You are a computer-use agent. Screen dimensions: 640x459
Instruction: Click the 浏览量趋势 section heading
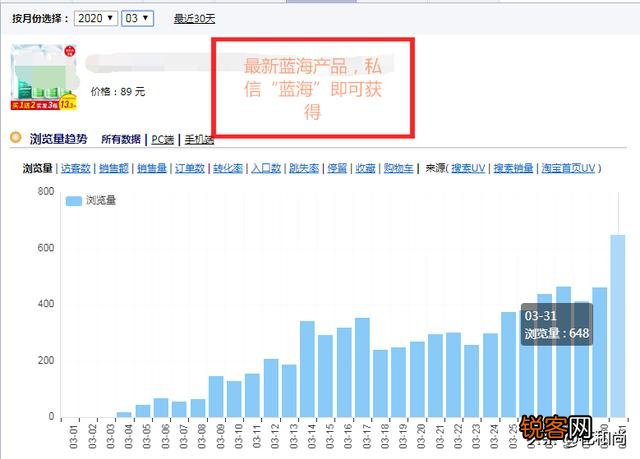[x=58, y=139]
